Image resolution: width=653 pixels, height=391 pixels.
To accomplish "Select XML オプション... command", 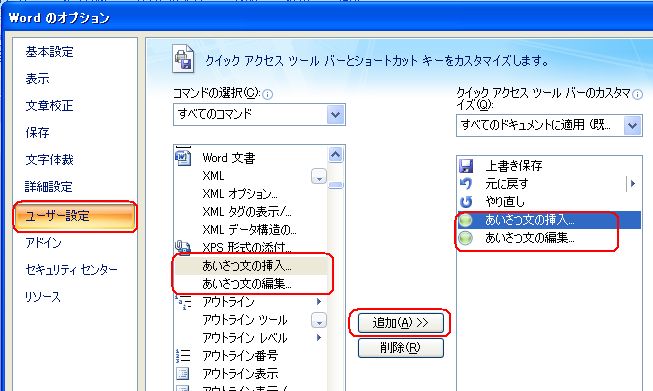I will click(x=240, y=194).
